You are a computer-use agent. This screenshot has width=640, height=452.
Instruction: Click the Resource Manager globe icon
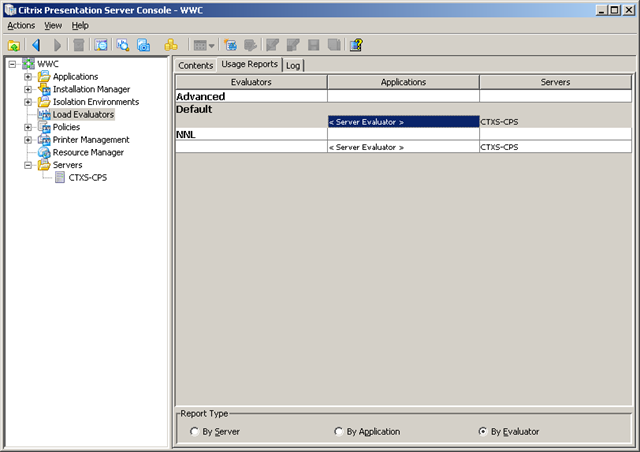[x=44, y=152]
